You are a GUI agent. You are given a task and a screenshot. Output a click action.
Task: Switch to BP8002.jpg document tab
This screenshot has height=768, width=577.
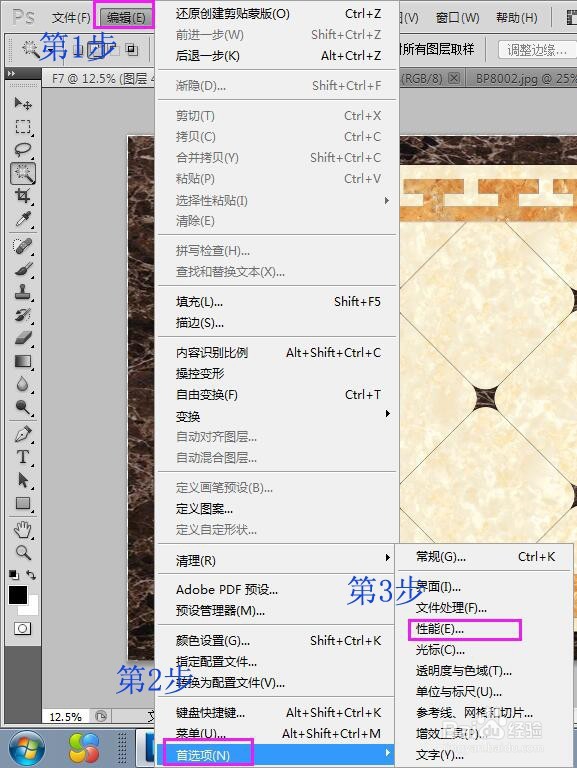[x=522, y=78]
